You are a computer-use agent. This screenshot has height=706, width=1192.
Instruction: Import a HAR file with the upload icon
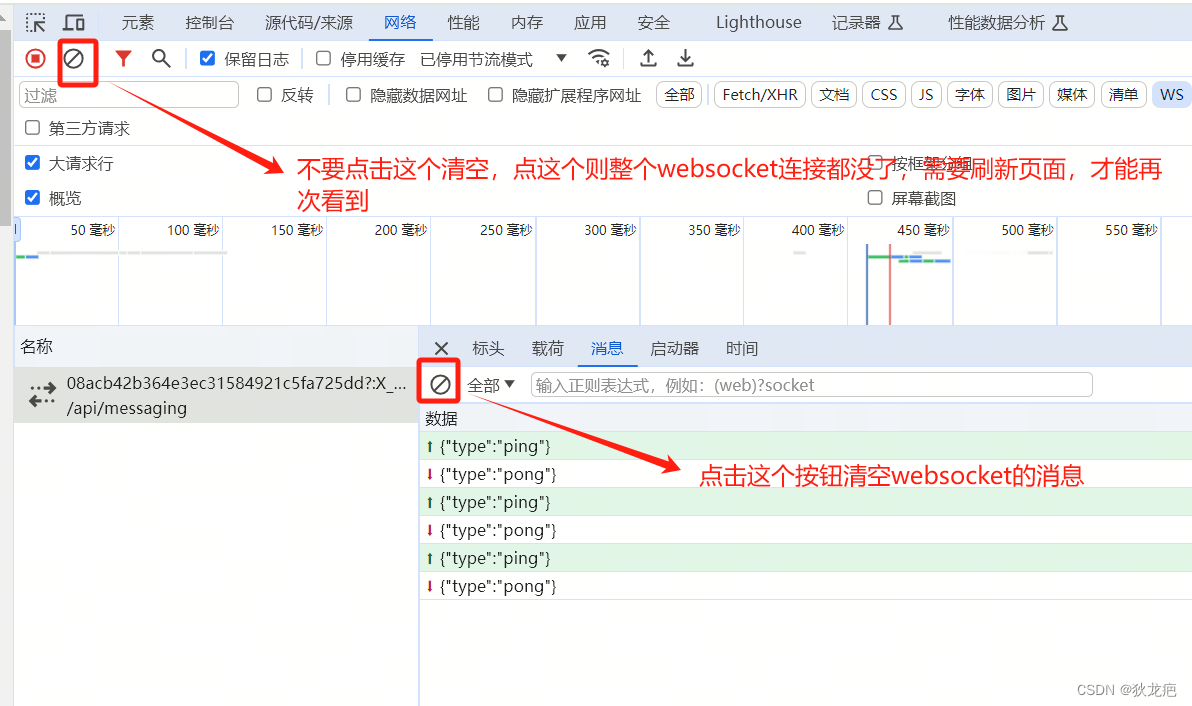pos(648,59)
